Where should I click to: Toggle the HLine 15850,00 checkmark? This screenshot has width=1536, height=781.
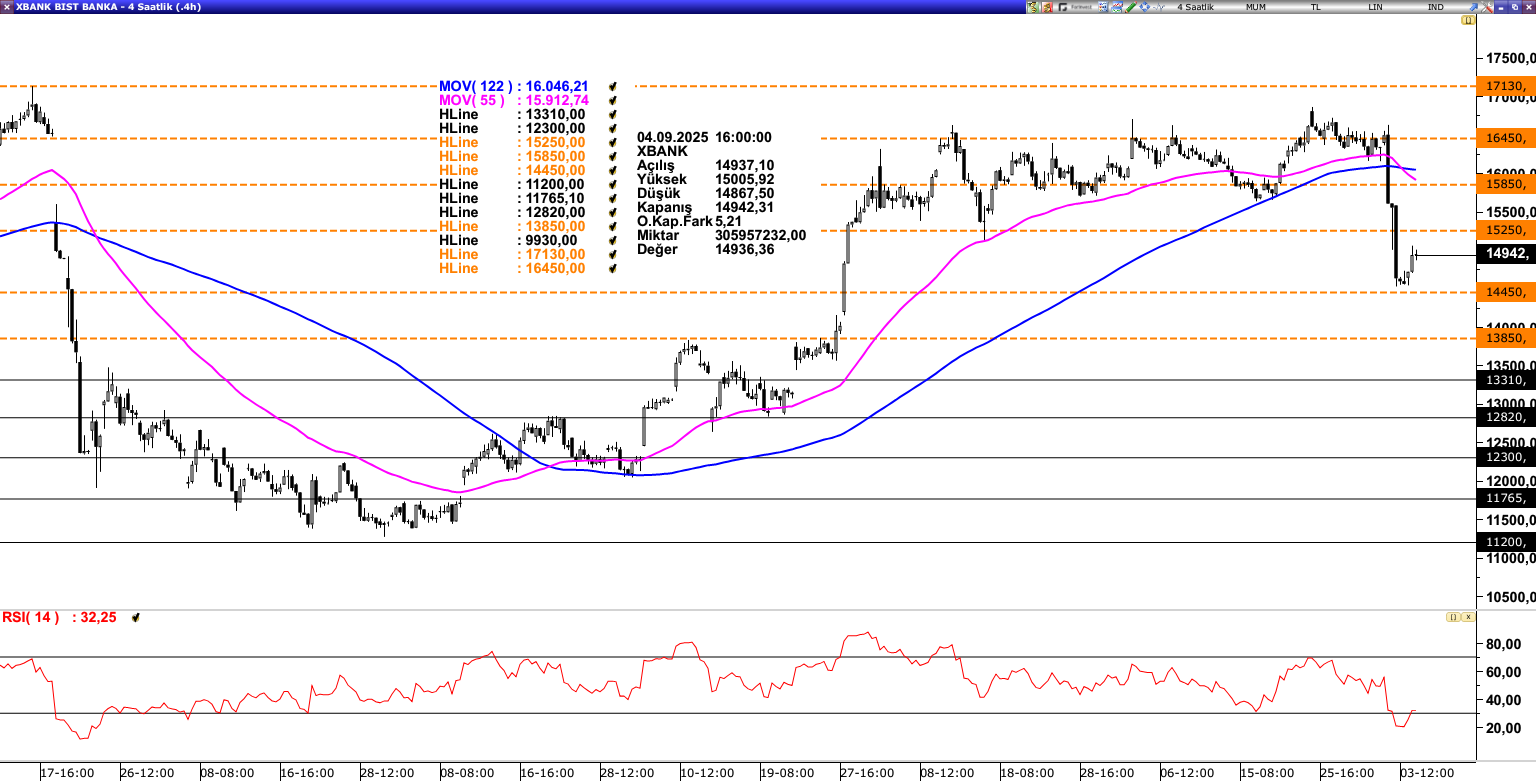[613, 157]
